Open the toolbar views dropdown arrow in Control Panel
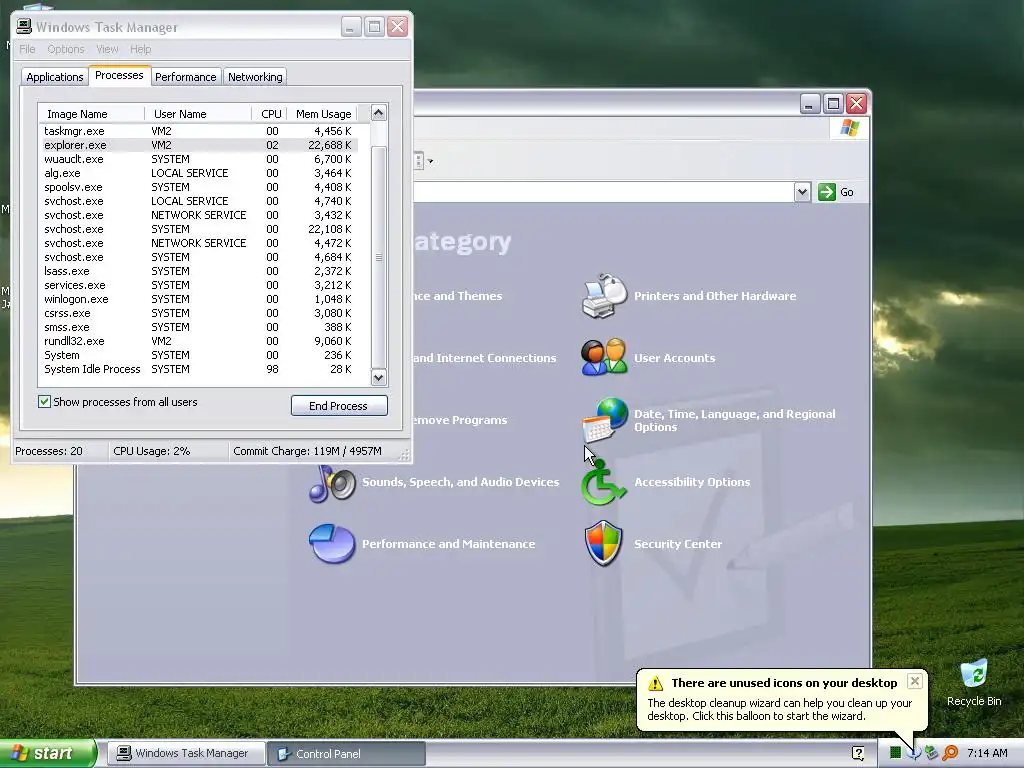The height and width of the screenshot is (768, 1024). coord(430,161)
